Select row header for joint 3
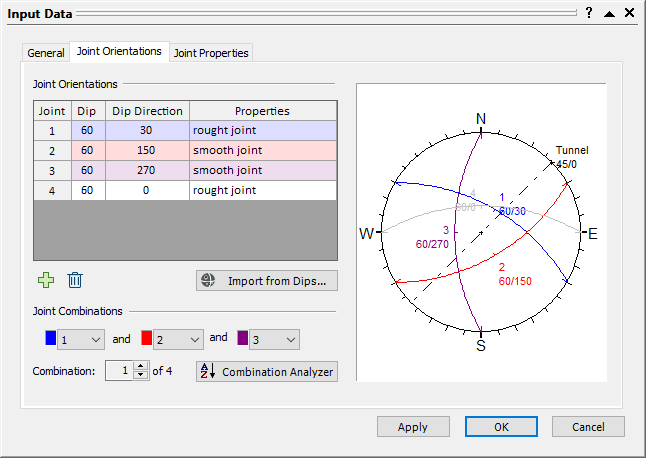 pos(52,171)
